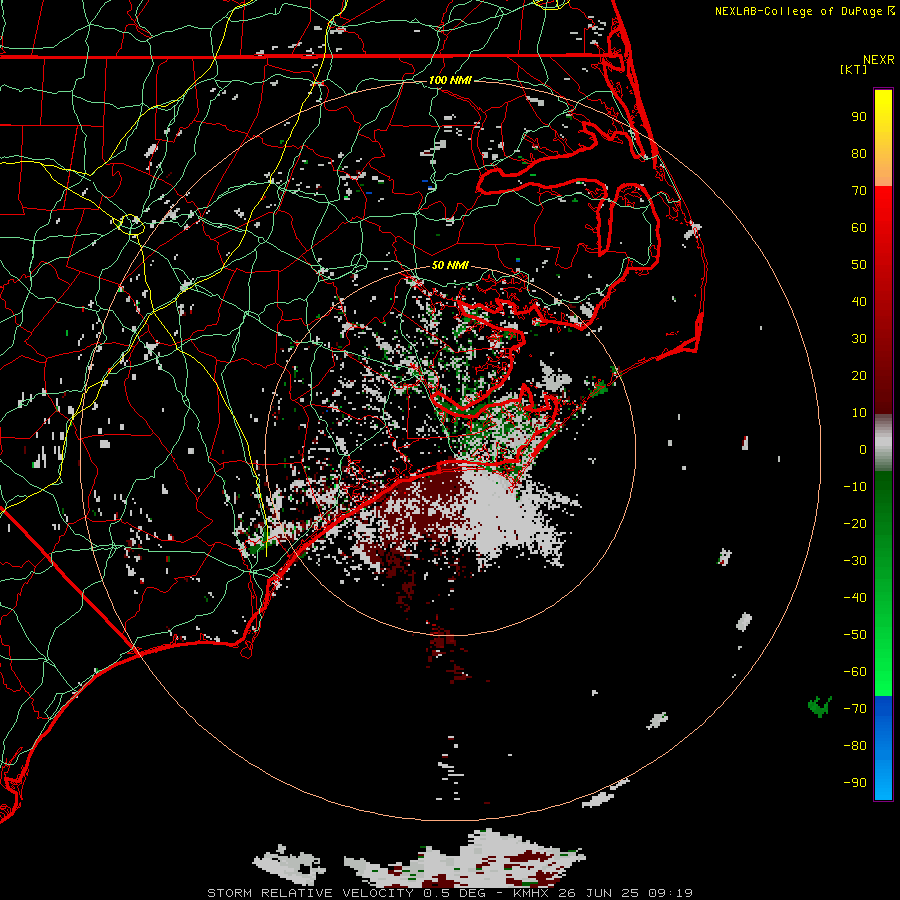The width and height of the screenshot is (900, 900).
Task: Click the KT units label above the color scale
Action: tap(854, 69)
